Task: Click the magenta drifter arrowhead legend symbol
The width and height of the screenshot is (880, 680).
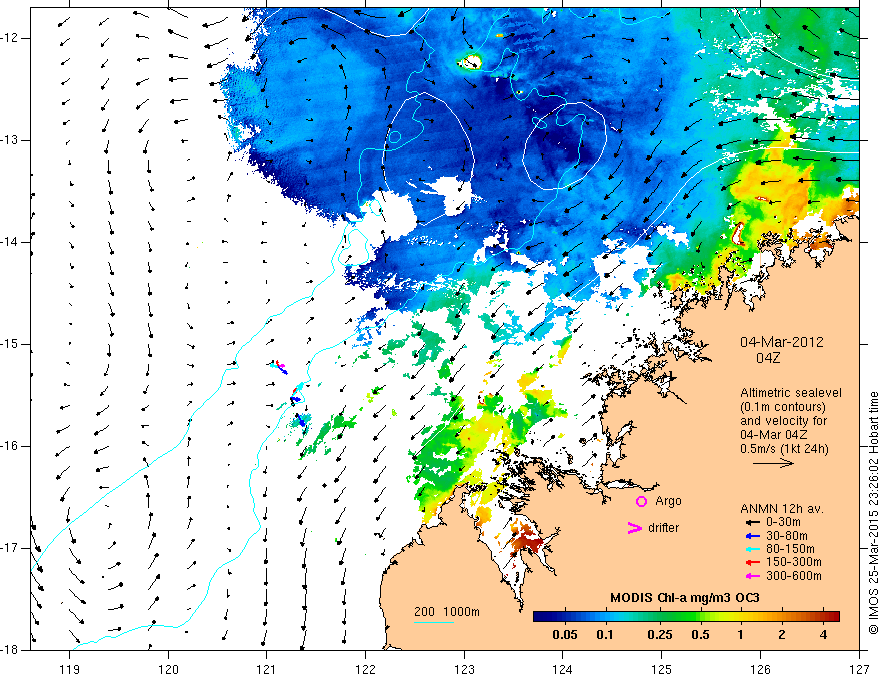Action: (634, 528)
